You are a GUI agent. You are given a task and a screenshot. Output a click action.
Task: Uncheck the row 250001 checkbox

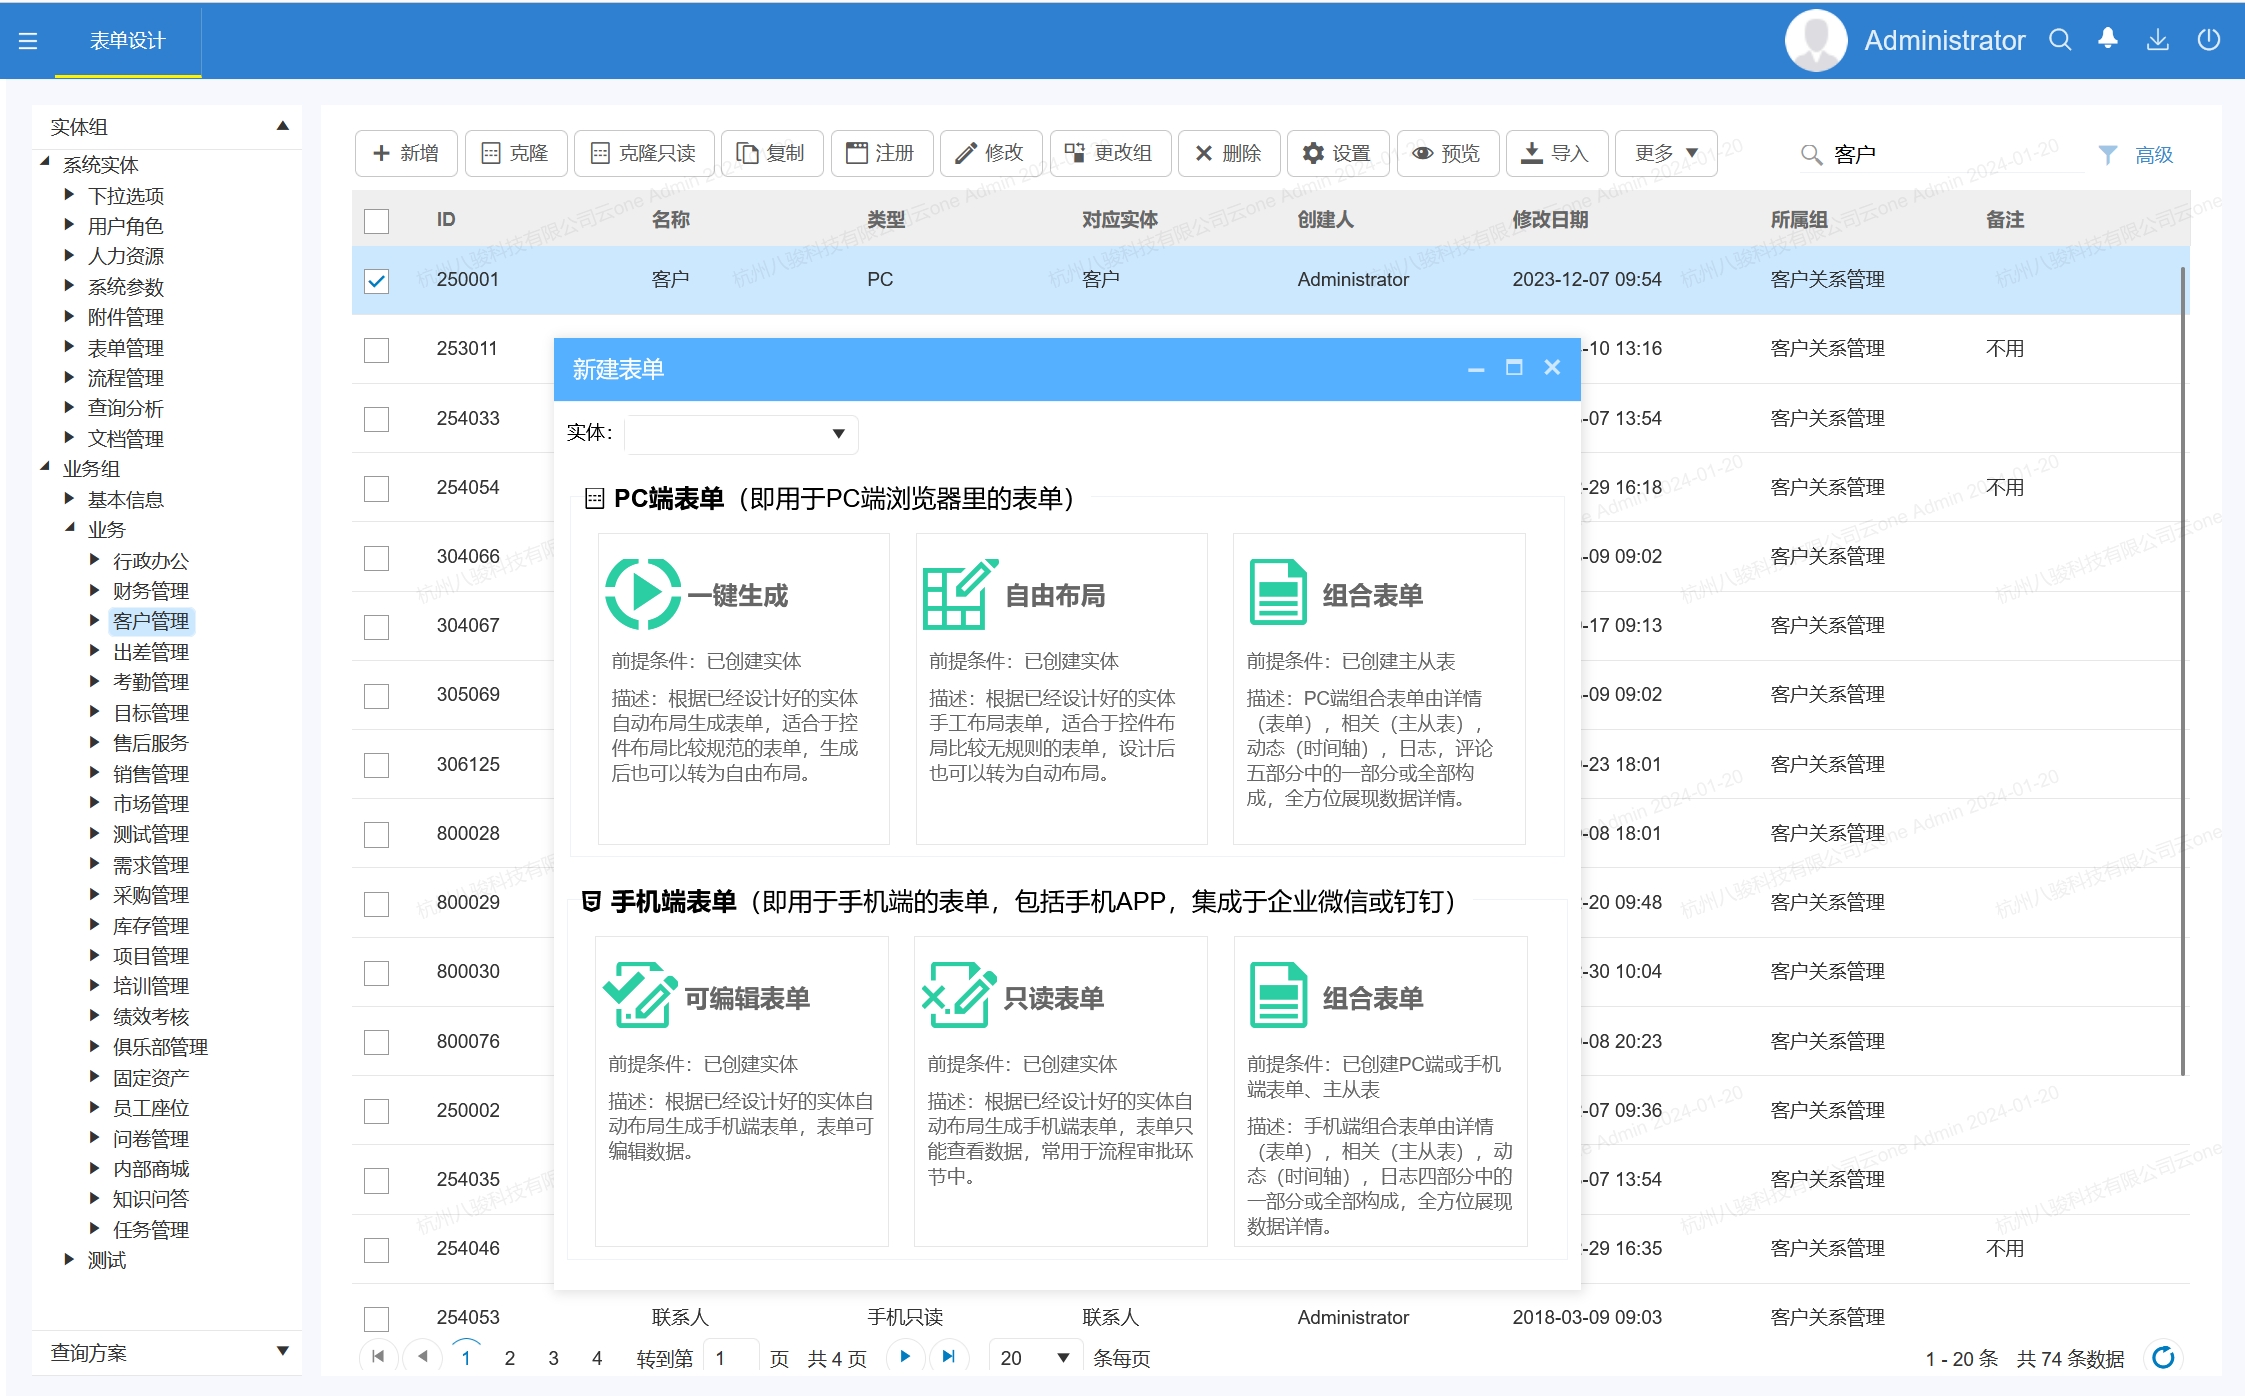point(376,281)
